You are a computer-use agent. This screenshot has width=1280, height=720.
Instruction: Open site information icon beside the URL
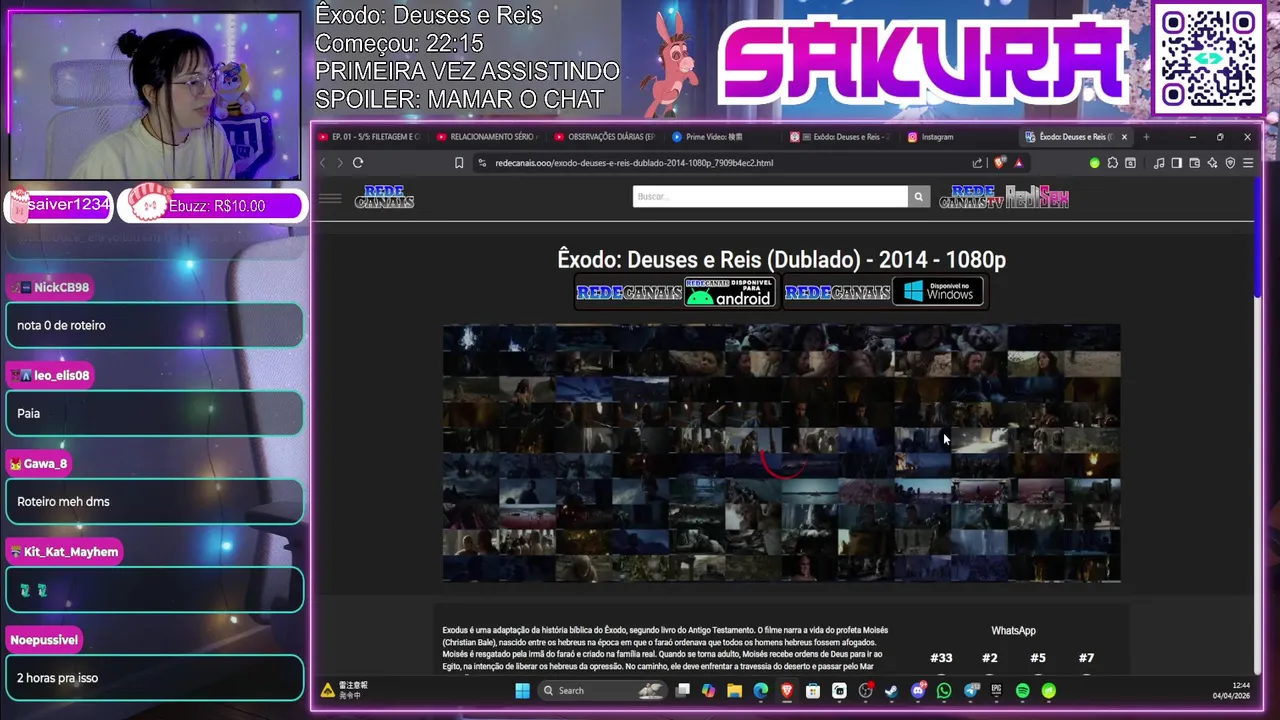tap(482, 163)
